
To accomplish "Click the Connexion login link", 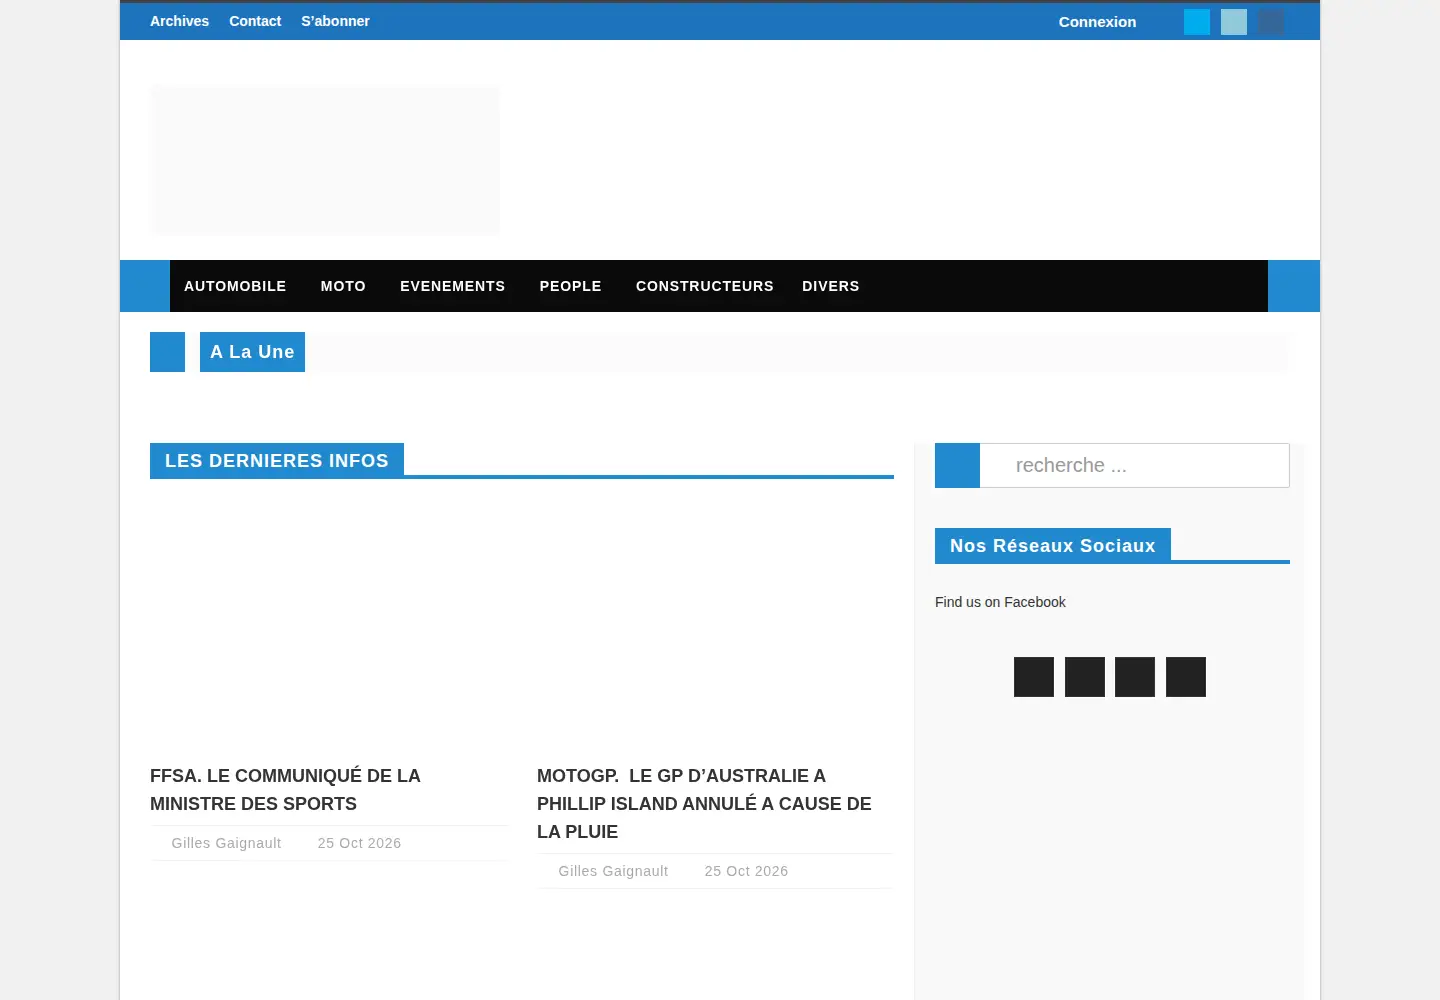I will coord(1097,22).
